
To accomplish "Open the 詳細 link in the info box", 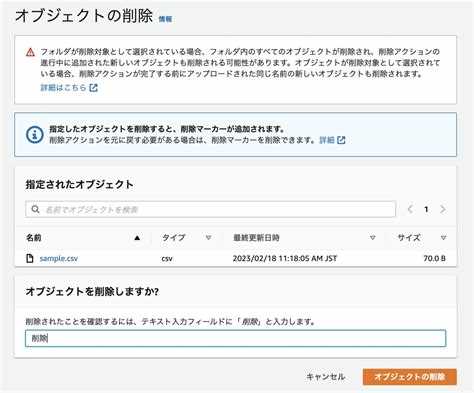I will pos(327,140).
